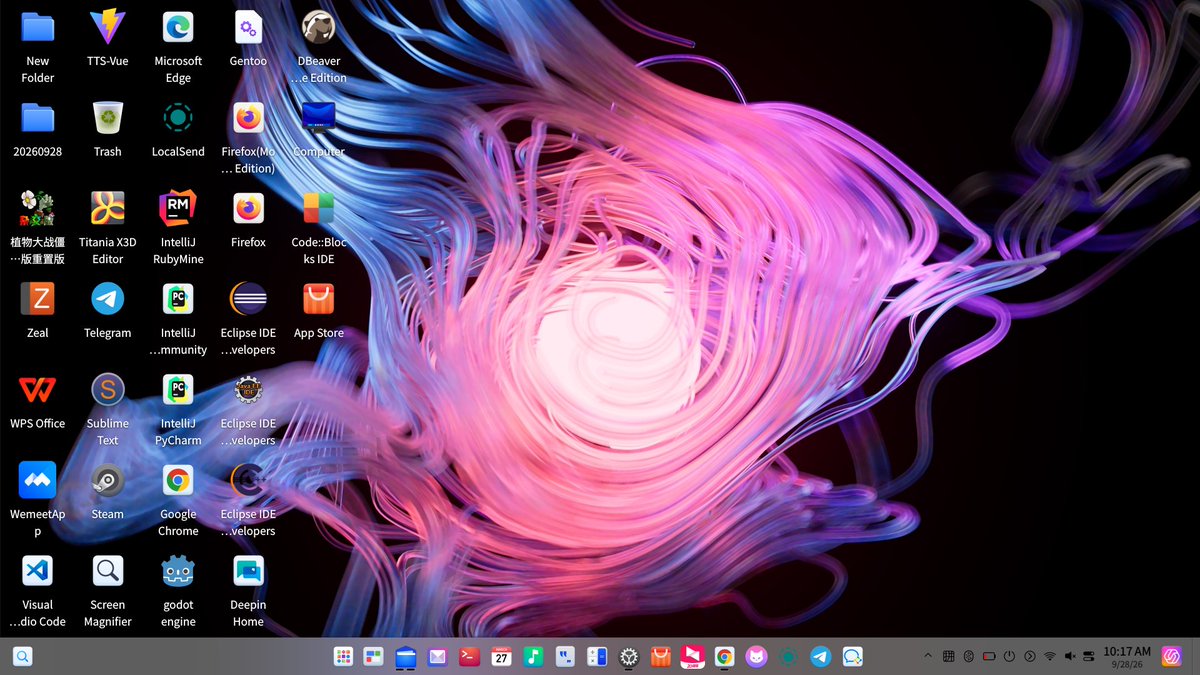The image size is (1200, 675).
Task: Open the quick settings toggles panel
Action: [1089, 657]
